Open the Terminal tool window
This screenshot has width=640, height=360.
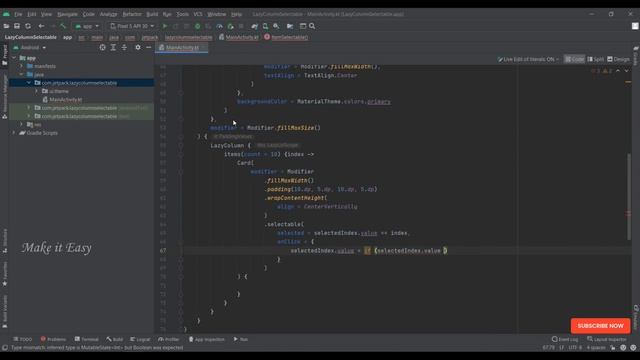coord(87,339)
